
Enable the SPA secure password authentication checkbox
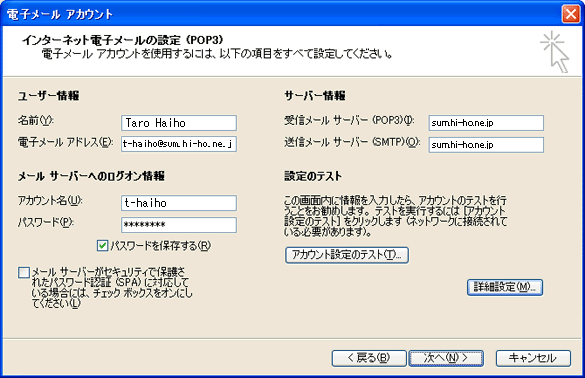(x=24, y=272)
